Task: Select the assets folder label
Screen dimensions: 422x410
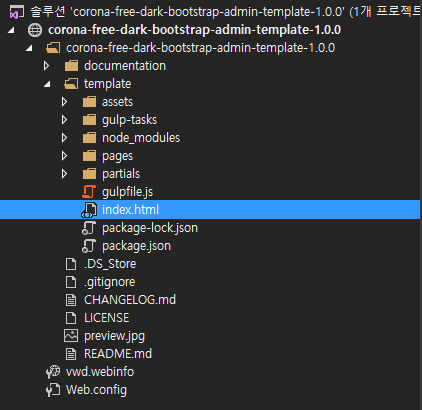Action: 117,102
